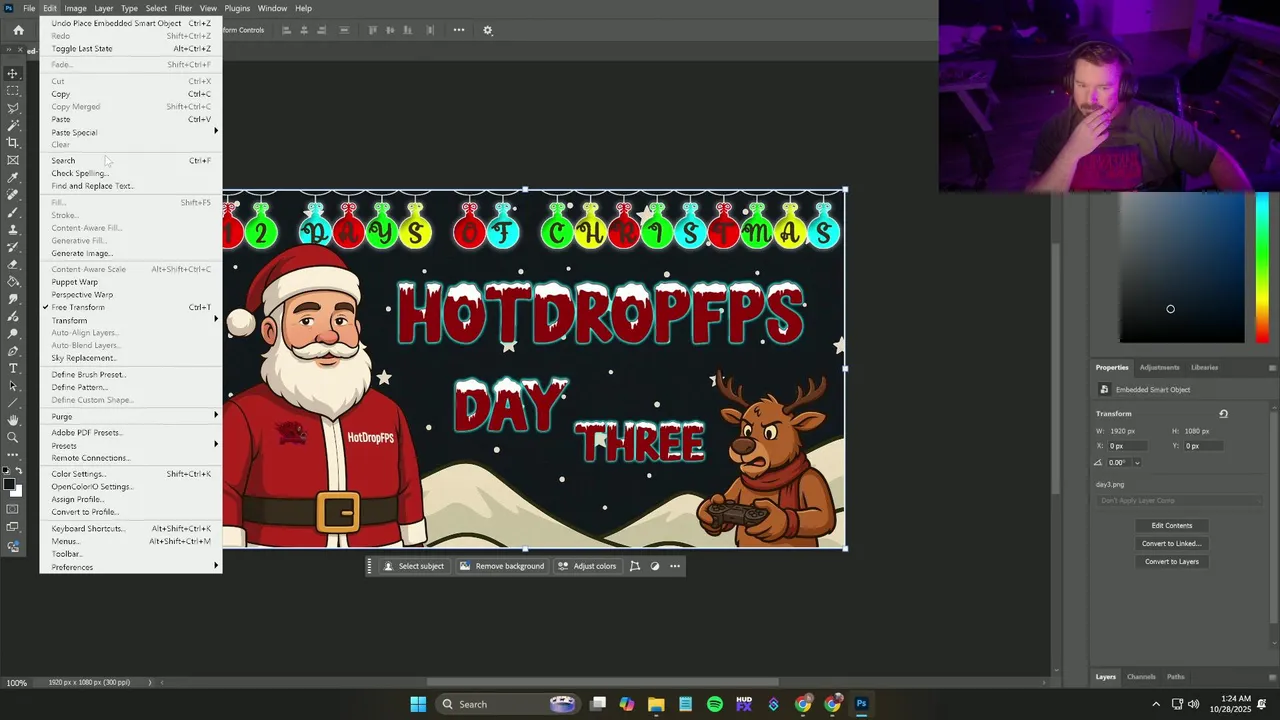Select the Crop tool
1280x720 pixels.
pos(13,142)
